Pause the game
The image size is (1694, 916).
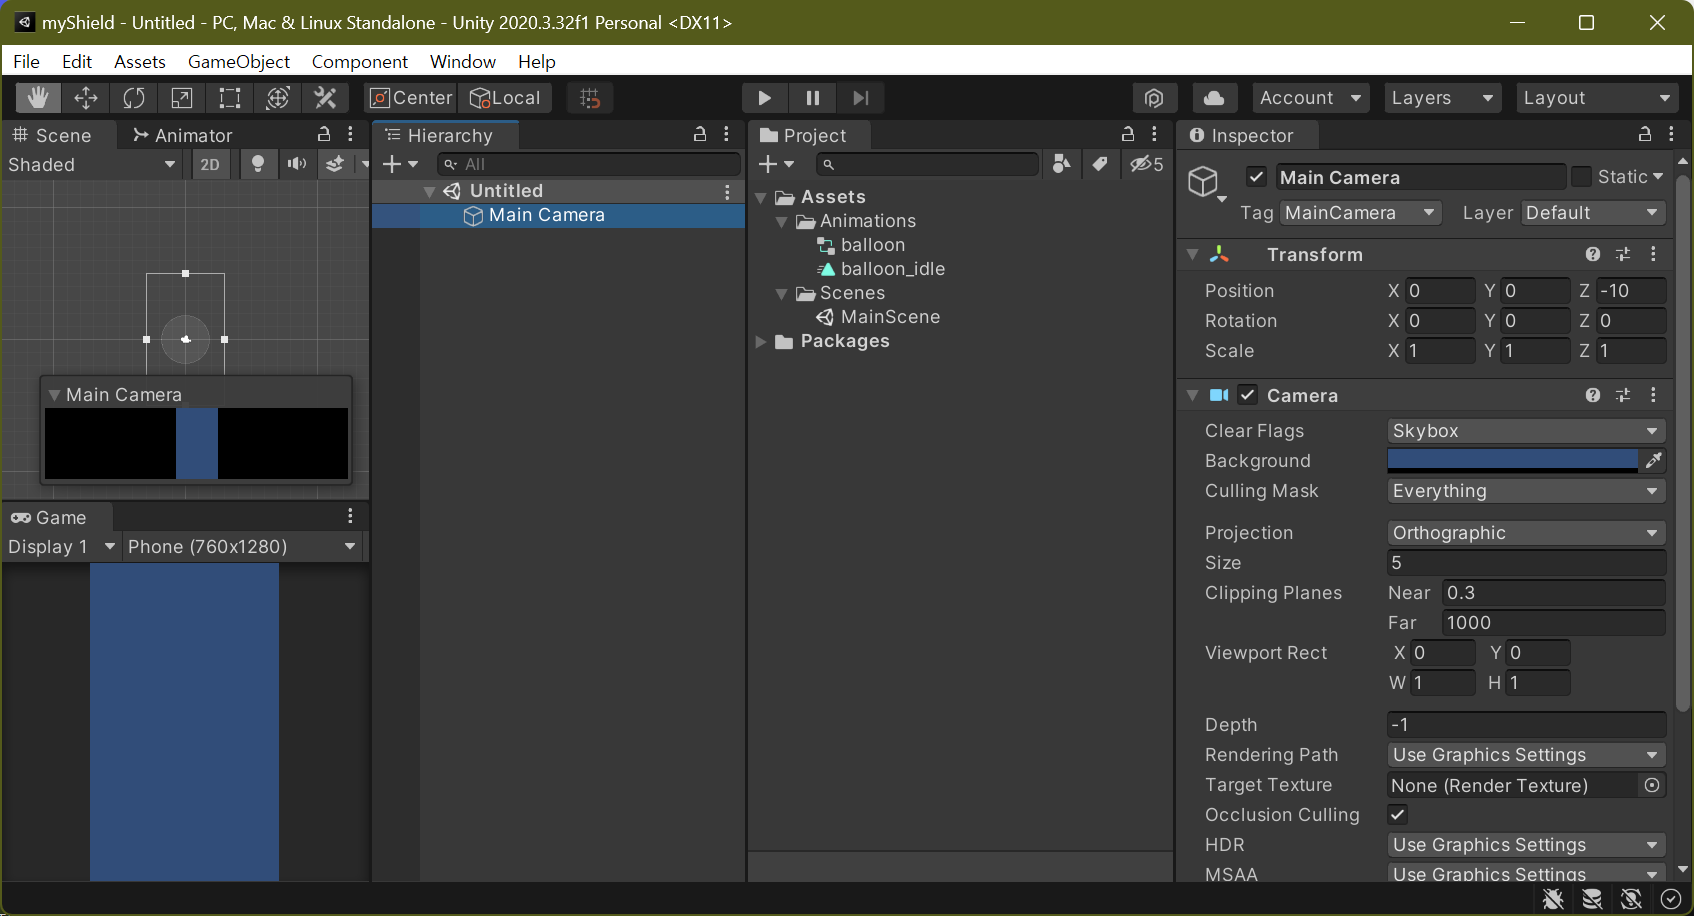[813, 98]
